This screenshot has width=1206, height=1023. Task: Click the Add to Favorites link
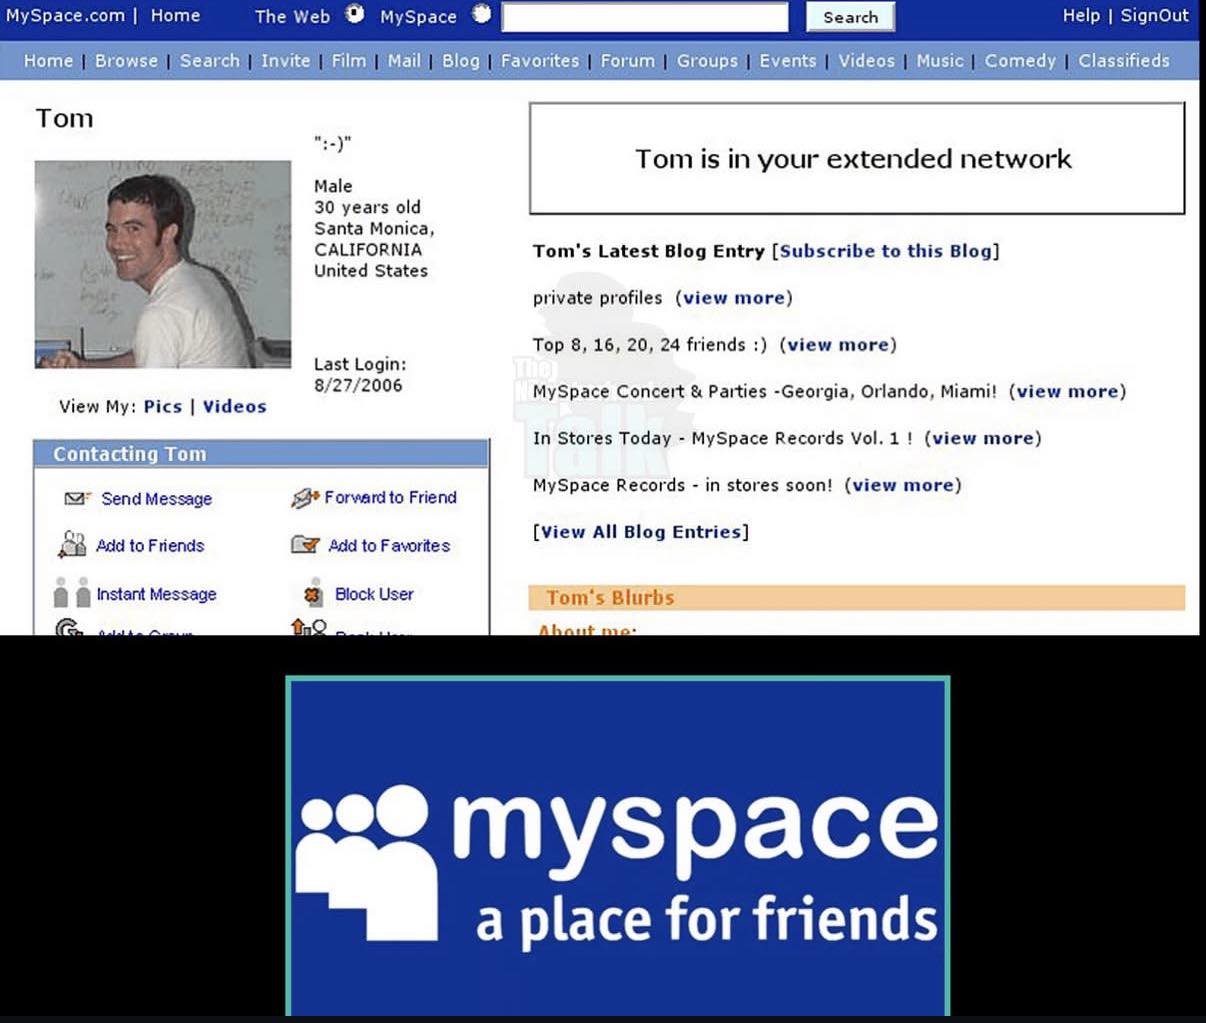(x=389, y=545)
